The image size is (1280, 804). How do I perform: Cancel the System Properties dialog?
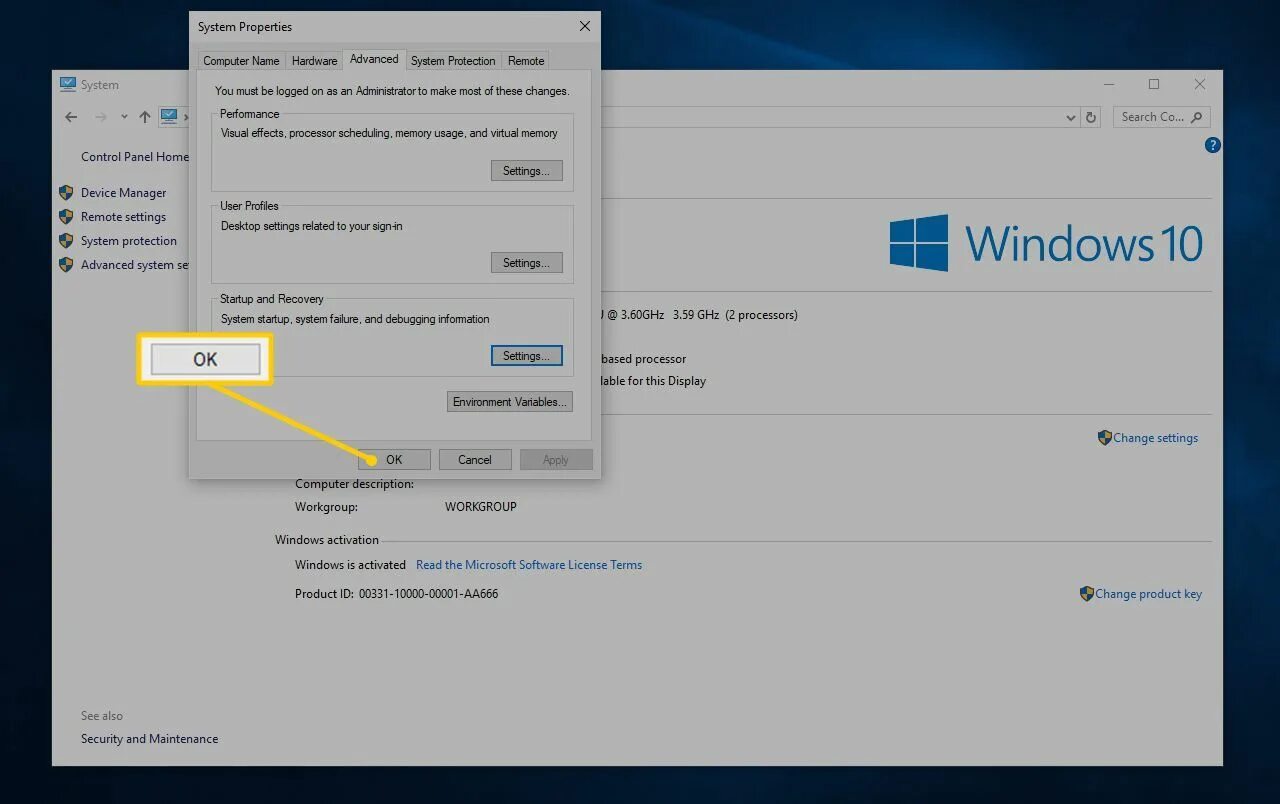475,460
